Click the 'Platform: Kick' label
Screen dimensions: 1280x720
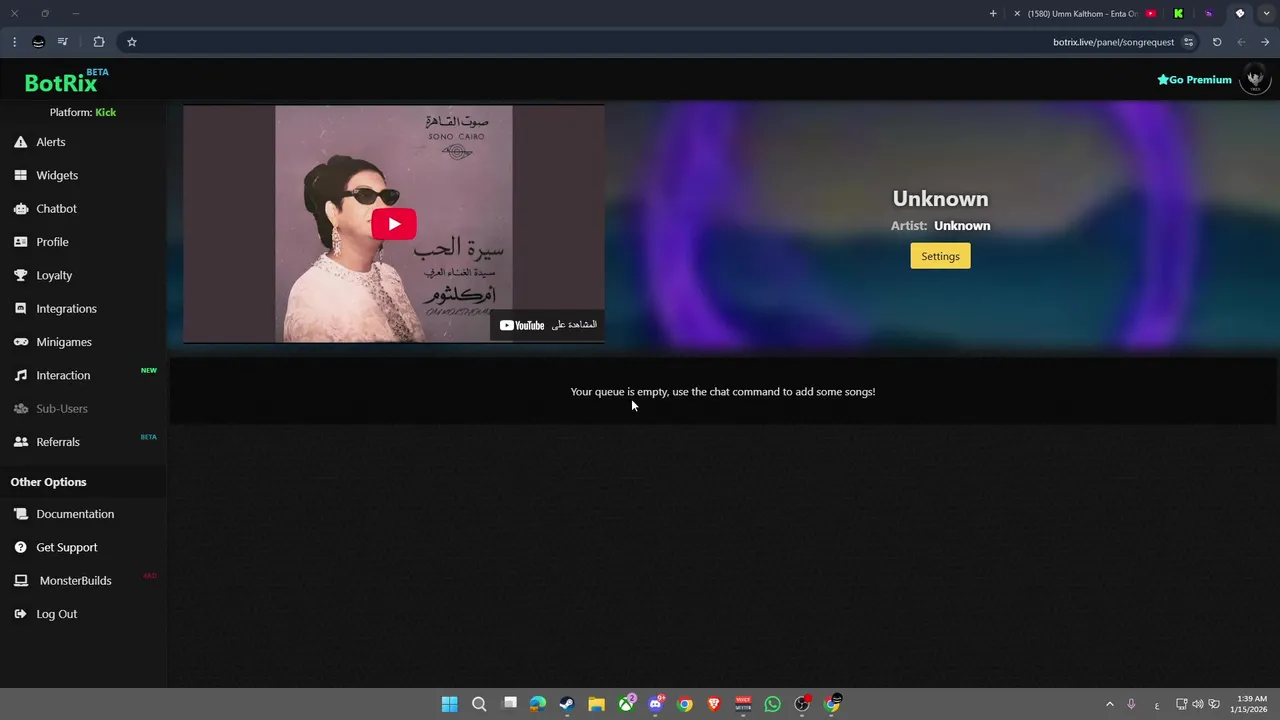(x=83, y=112)
